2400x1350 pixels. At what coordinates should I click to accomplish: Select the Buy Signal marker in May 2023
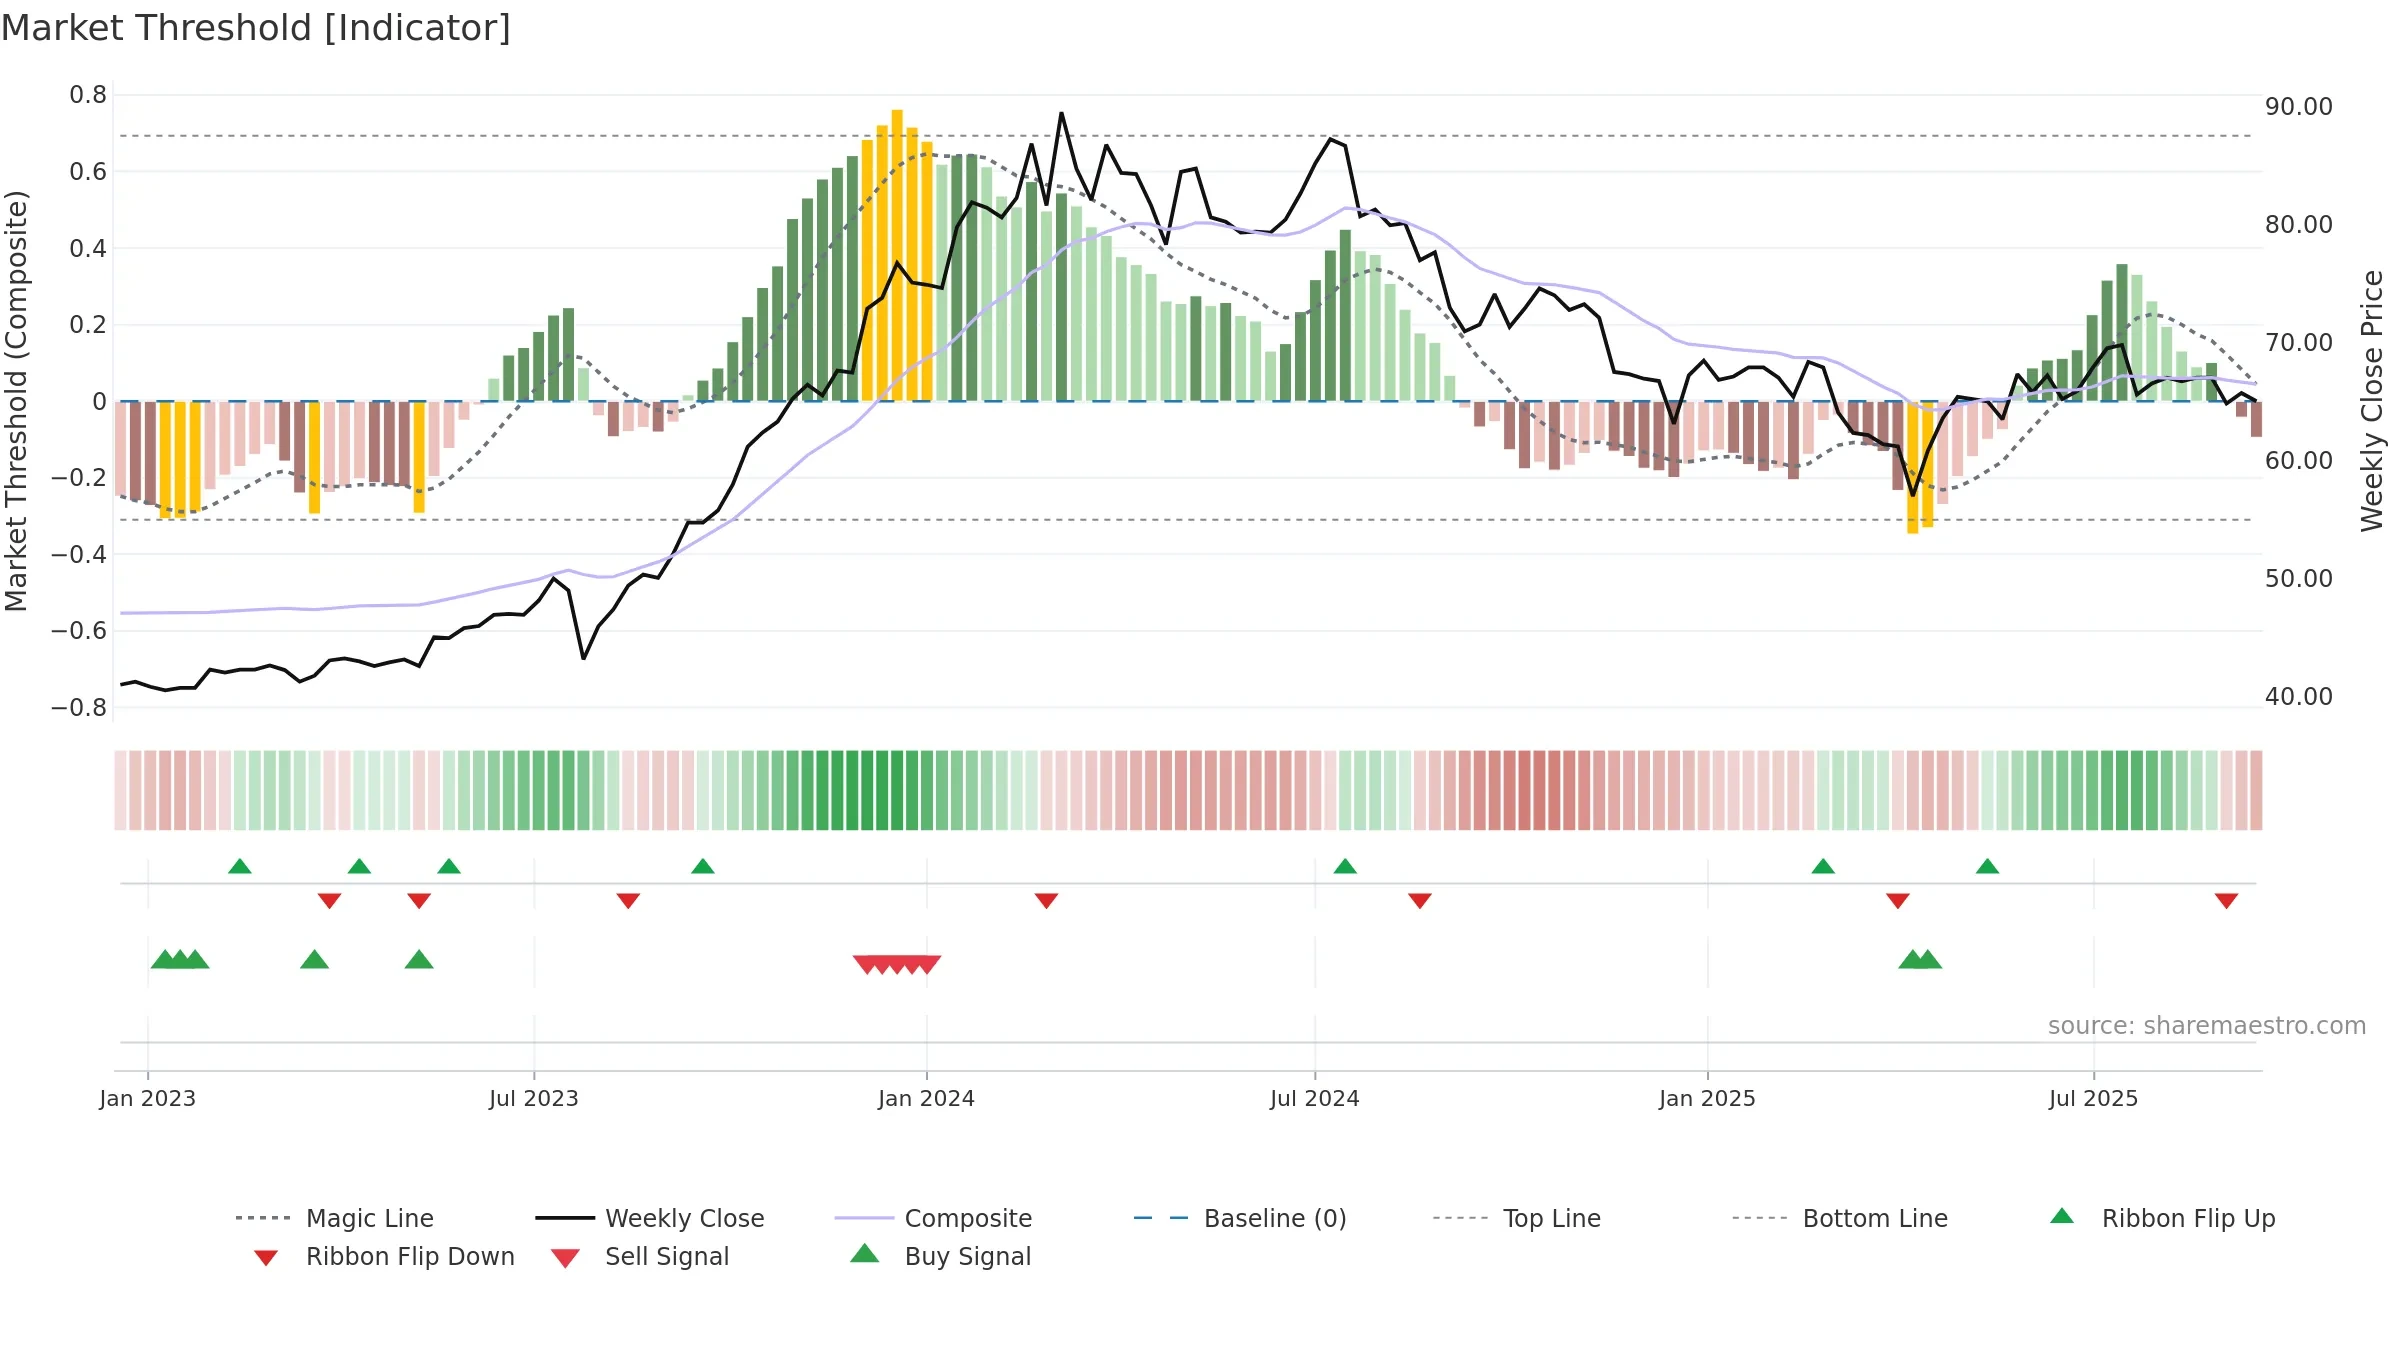(419, 959)
